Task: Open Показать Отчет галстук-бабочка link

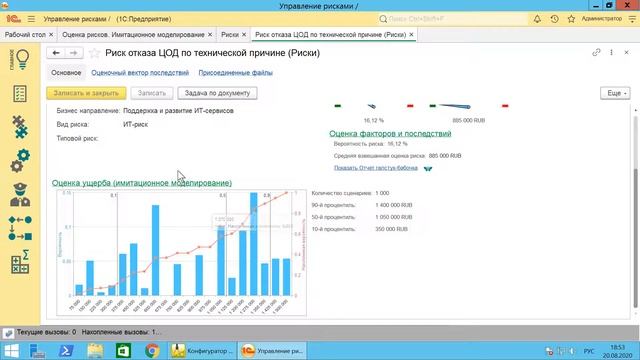Action: coord(376,168)
